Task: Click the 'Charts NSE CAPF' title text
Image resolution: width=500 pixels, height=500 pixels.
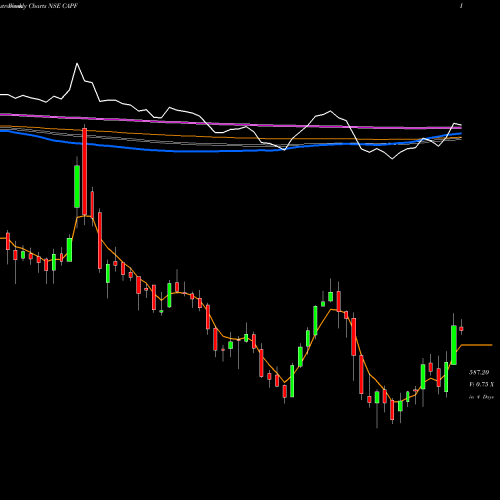Action: click(x=53, y=6)
